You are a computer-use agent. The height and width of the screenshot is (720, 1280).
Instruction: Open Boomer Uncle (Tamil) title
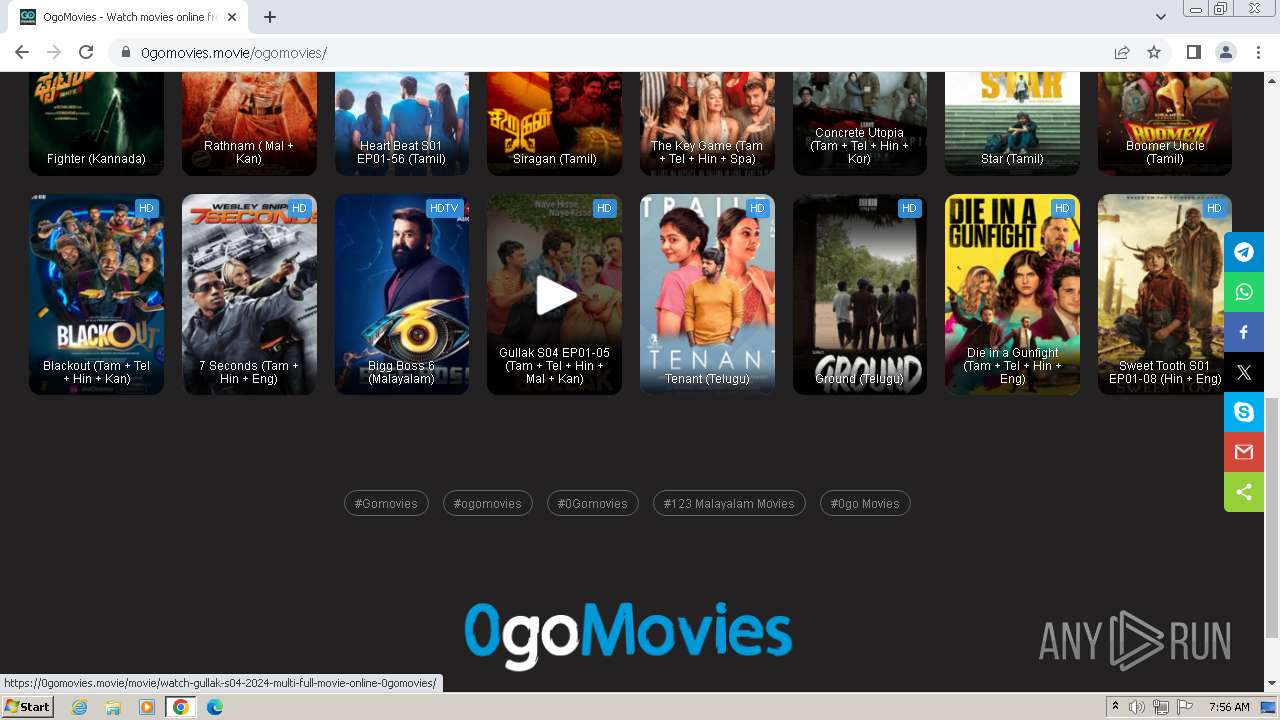tap(1165, 152)
